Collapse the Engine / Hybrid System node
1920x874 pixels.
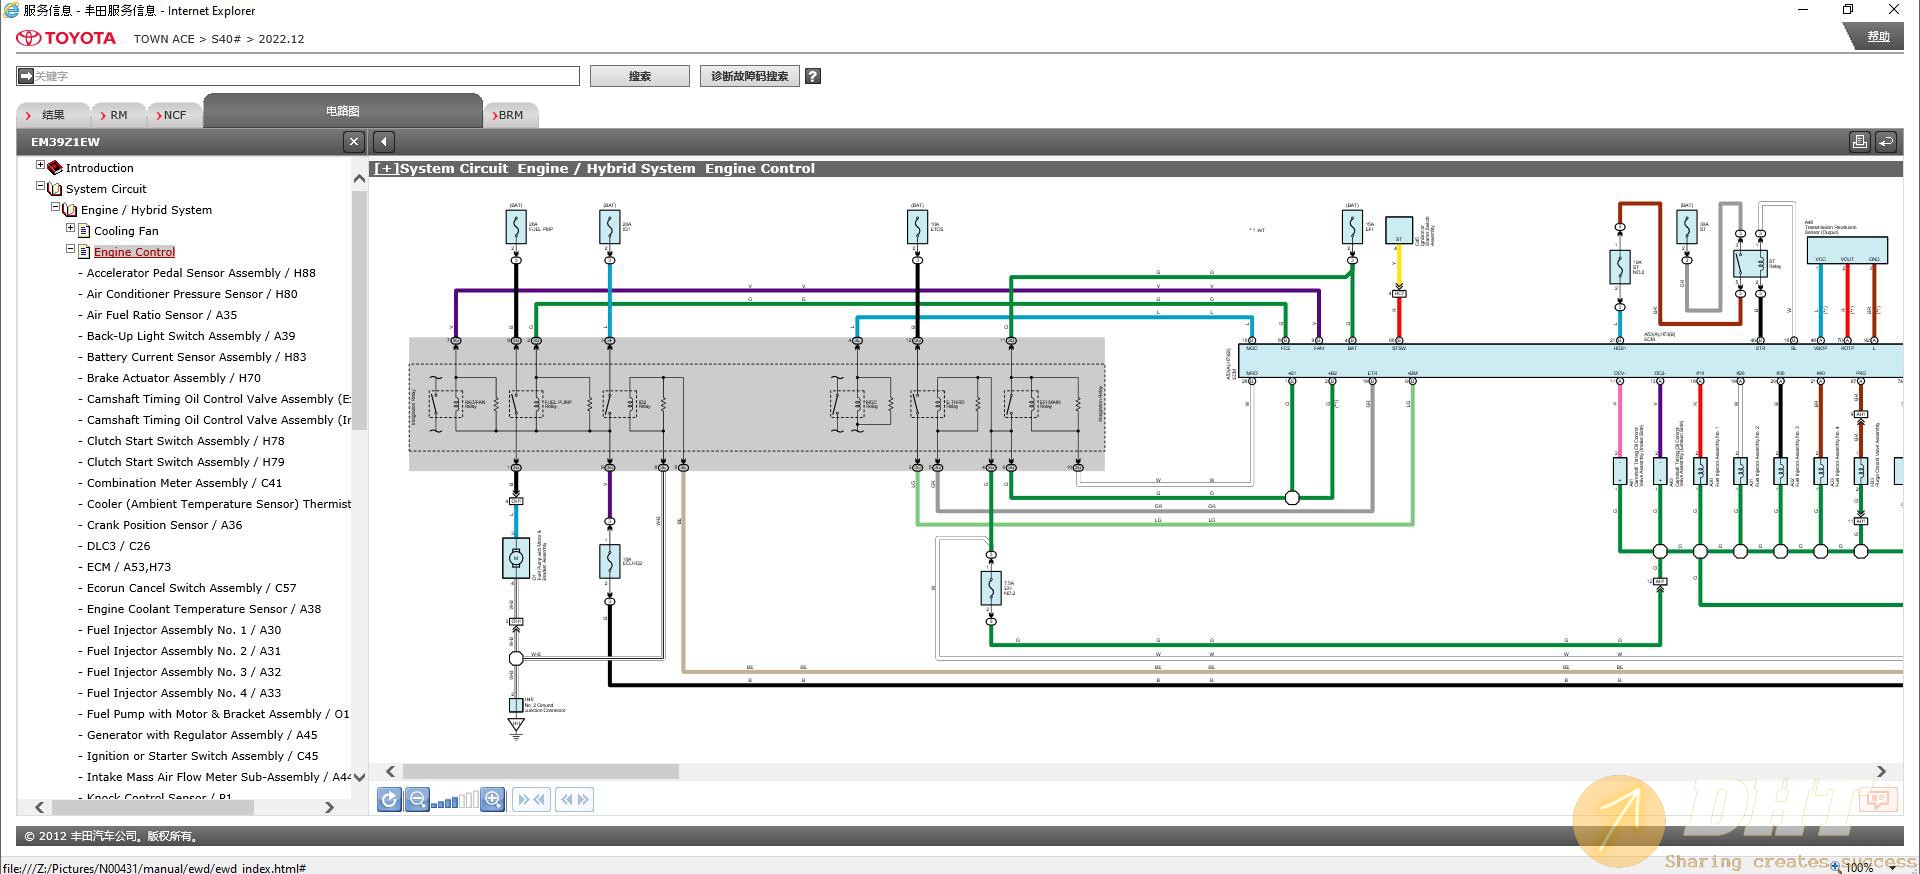point(55,207)
